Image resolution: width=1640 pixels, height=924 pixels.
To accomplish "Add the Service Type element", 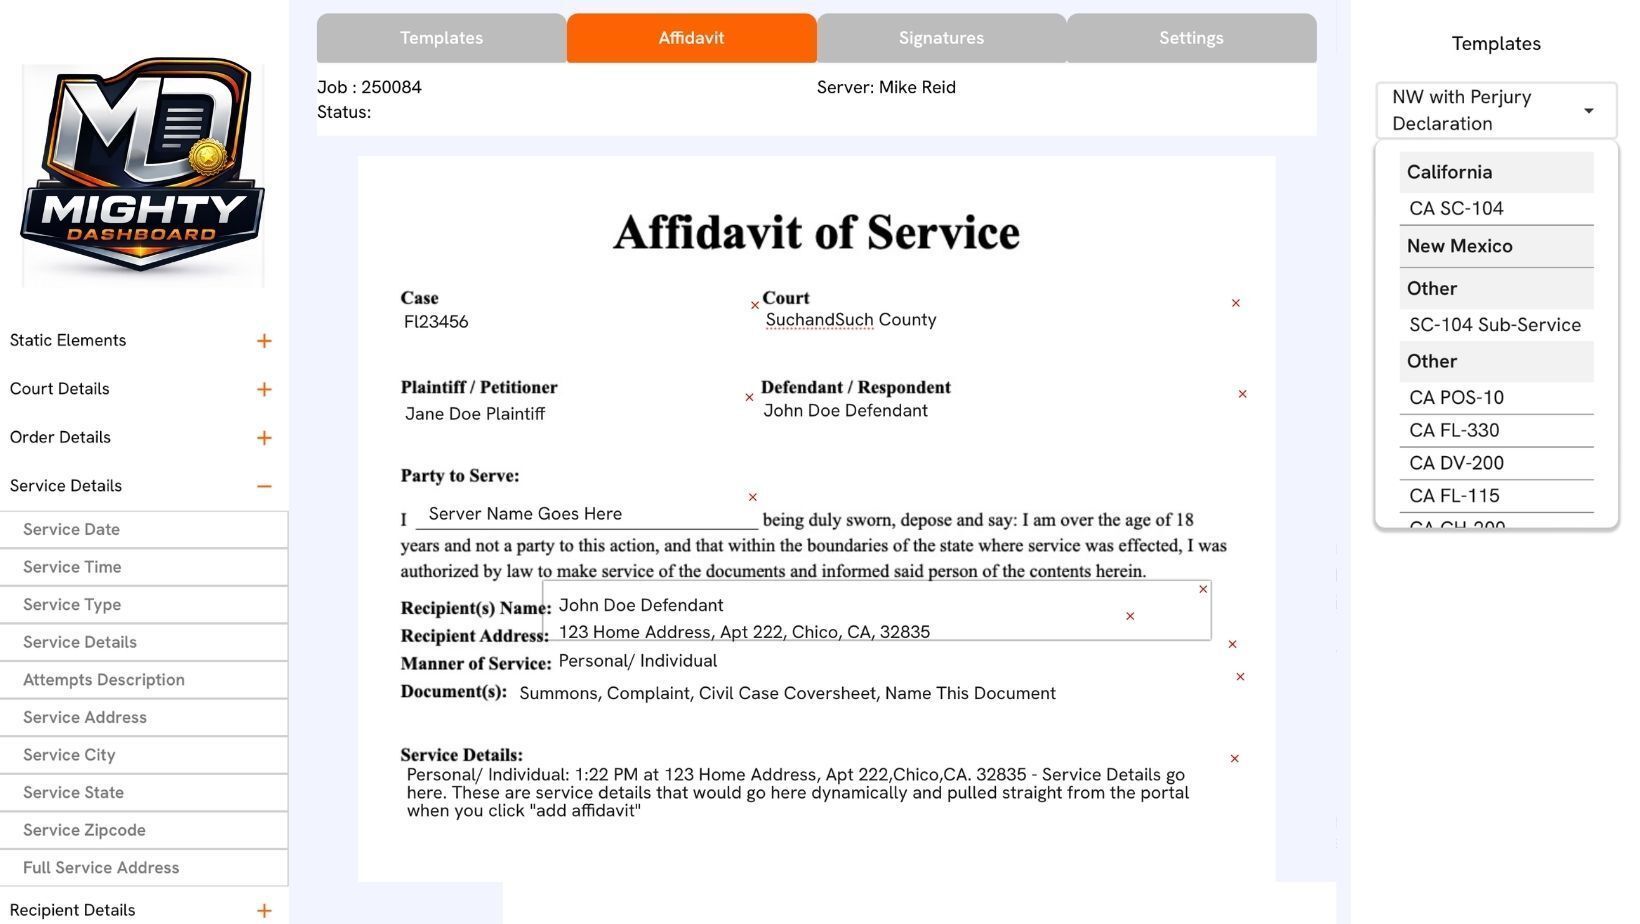I will click(144, 605).
